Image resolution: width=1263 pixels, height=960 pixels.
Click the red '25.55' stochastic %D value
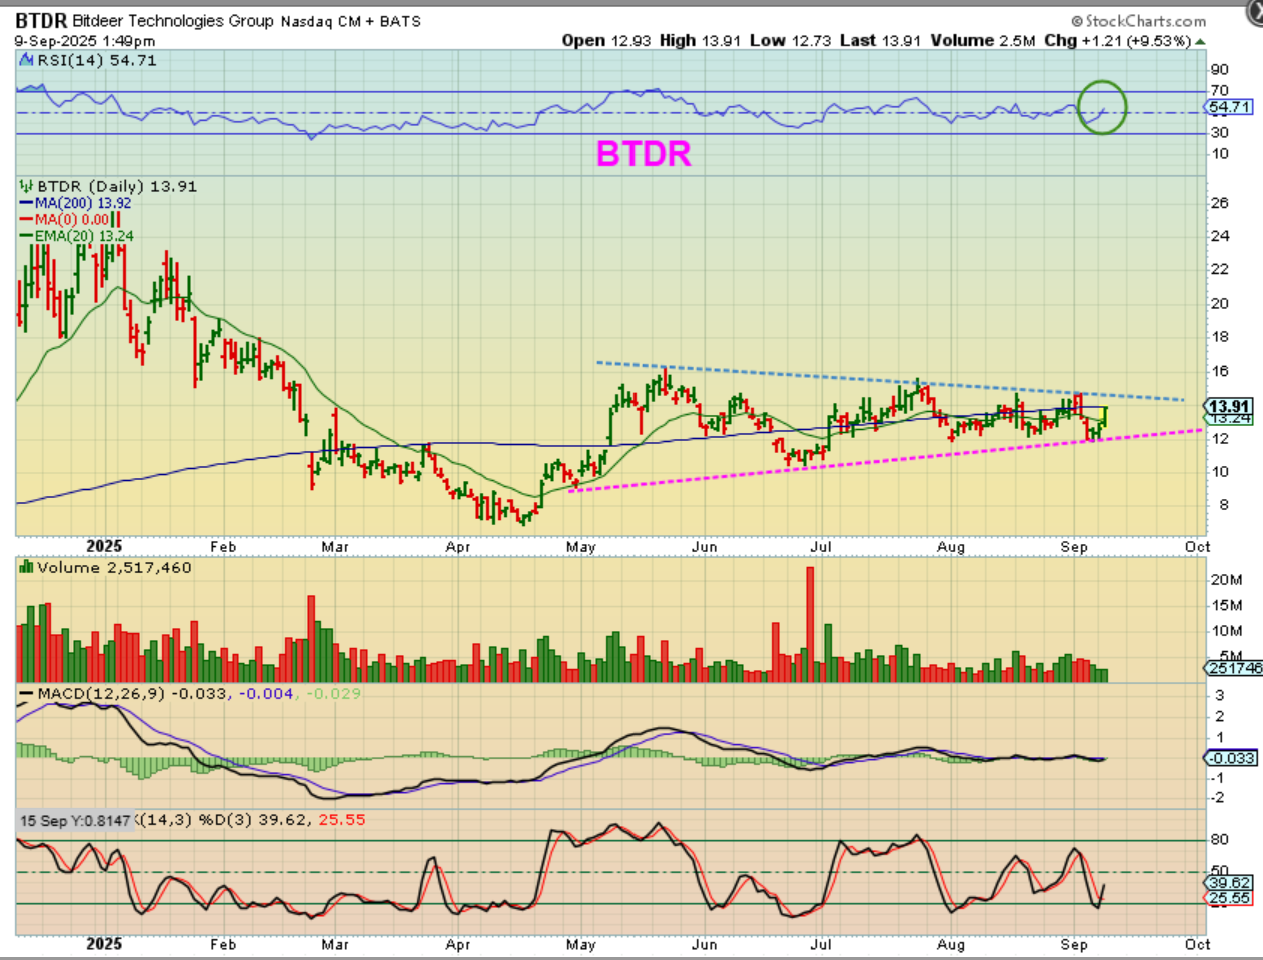click(342, 820)
